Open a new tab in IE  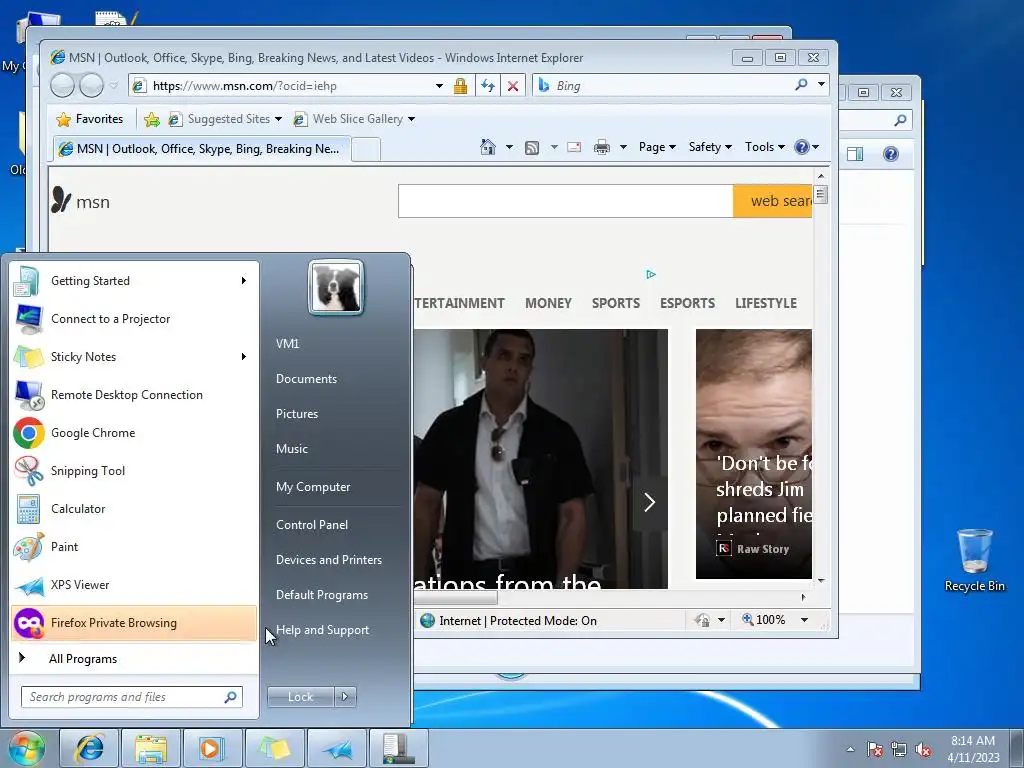click(366, 150)
